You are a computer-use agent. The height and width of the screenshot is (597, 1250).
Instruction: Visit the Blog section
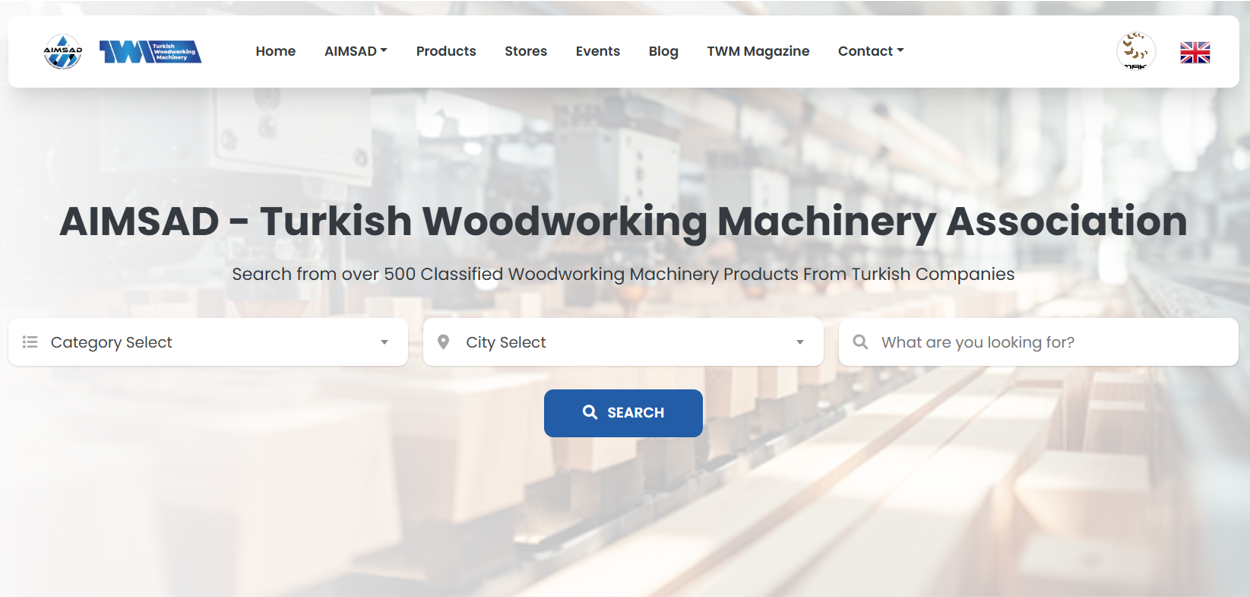click(x=663, y=51)
